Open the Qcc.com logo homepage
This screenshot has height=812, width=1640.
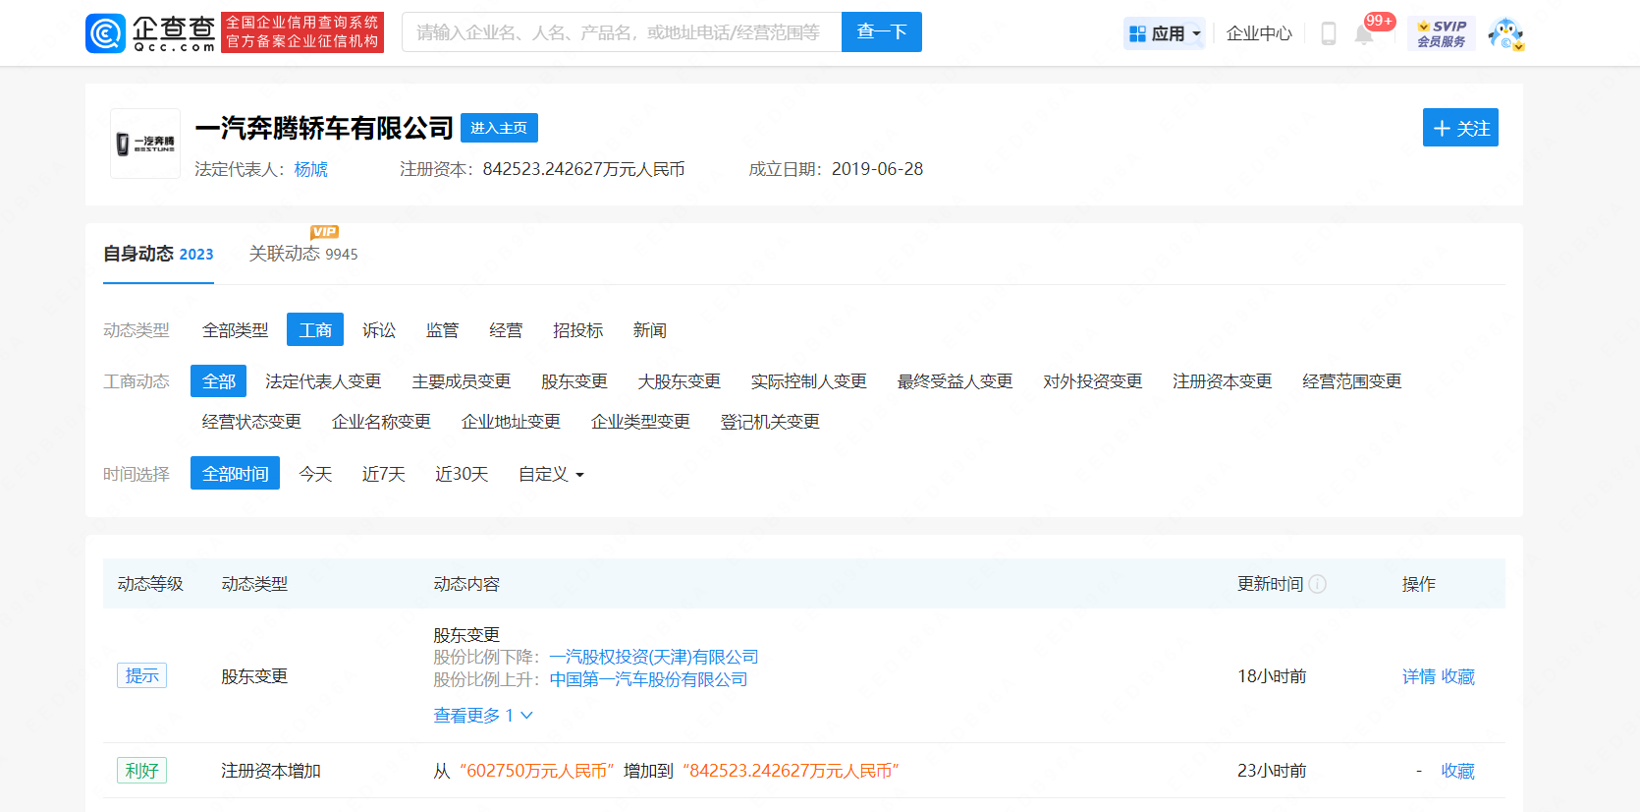[x=150, y=33]
